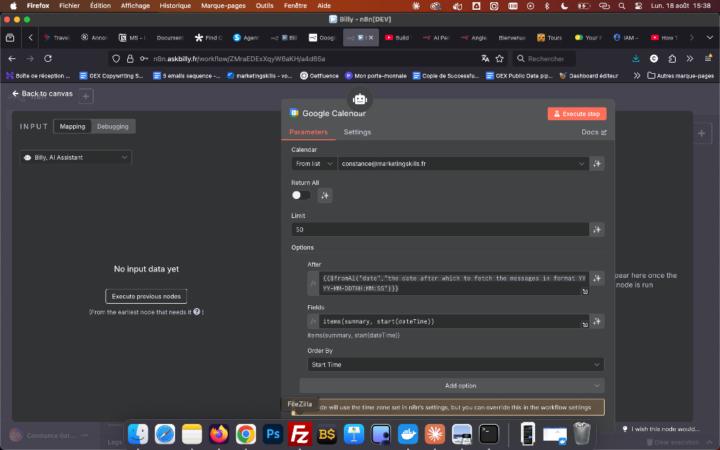Screen dimensions: 720x450
Task: Open Safari from the Dock
Action: pyautogui.click(x=165, y=434)
